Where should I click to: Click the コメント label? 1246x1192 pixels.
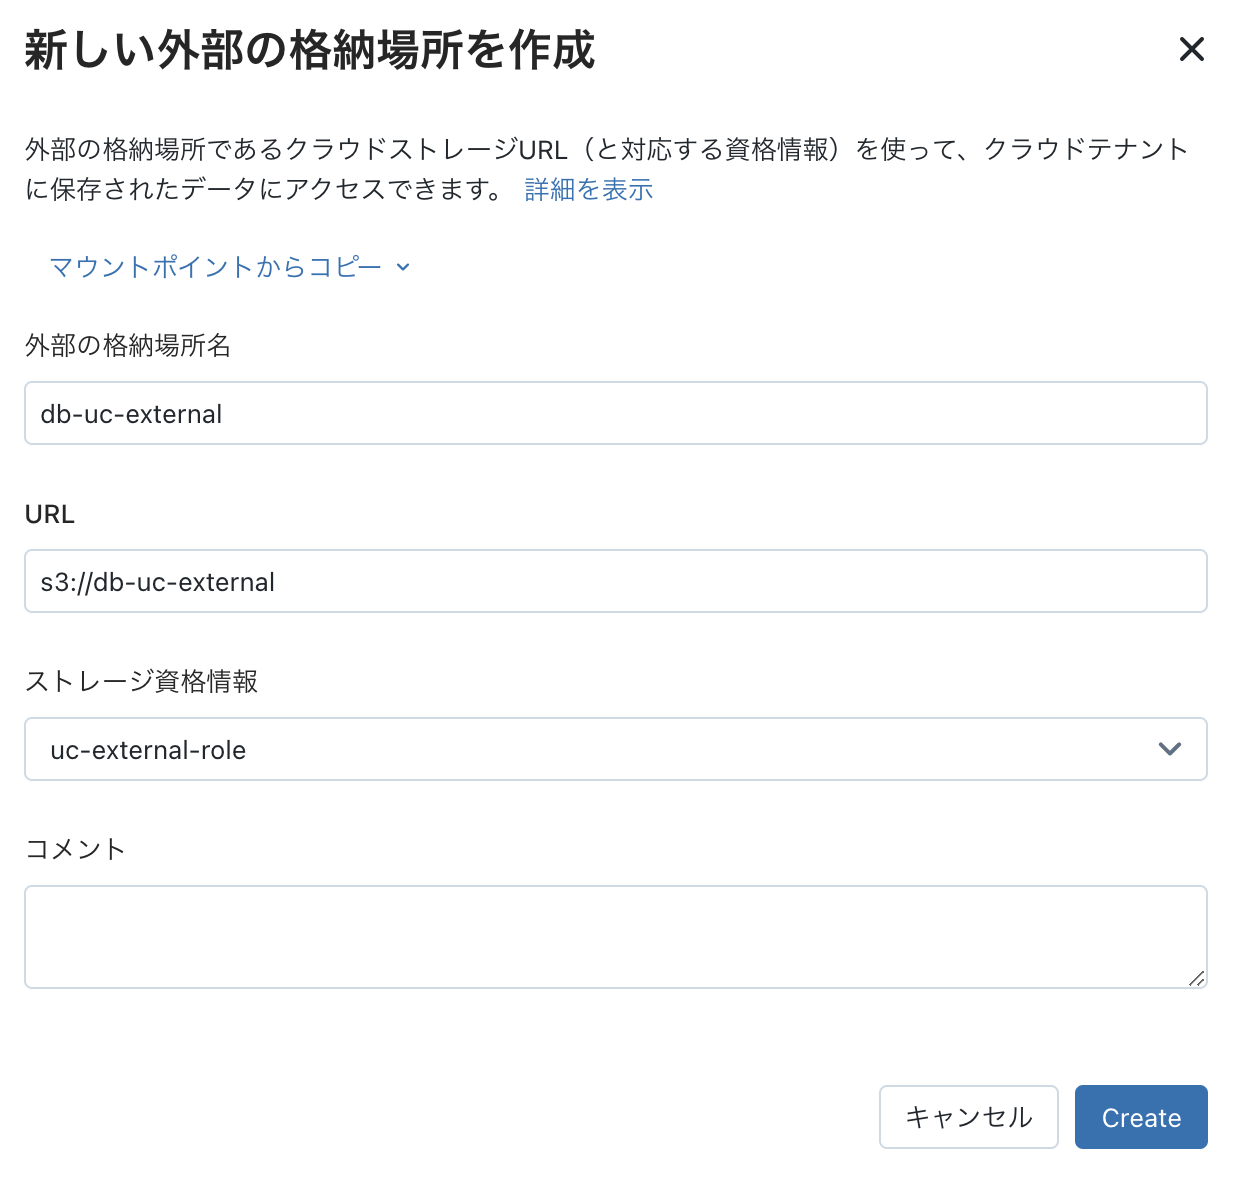coord(75,849)
